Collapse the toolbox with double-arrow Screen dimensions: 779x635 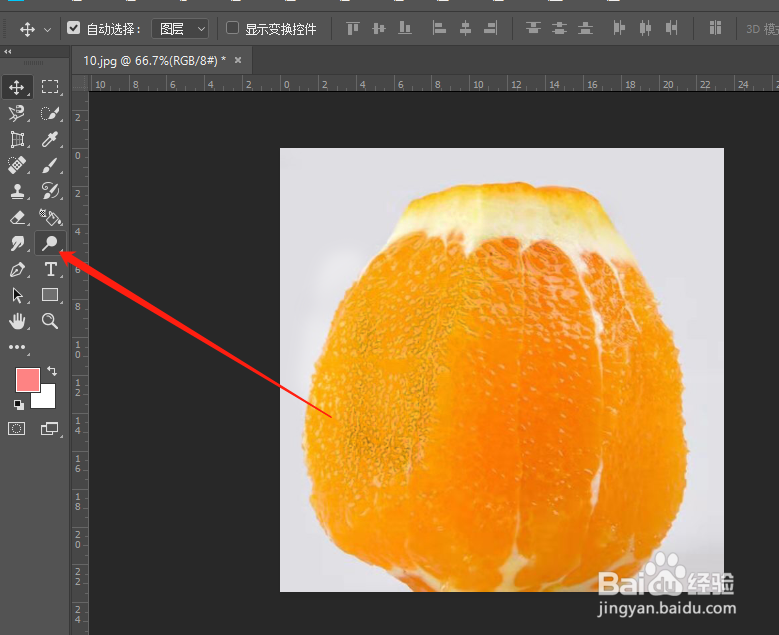[8, 52]
